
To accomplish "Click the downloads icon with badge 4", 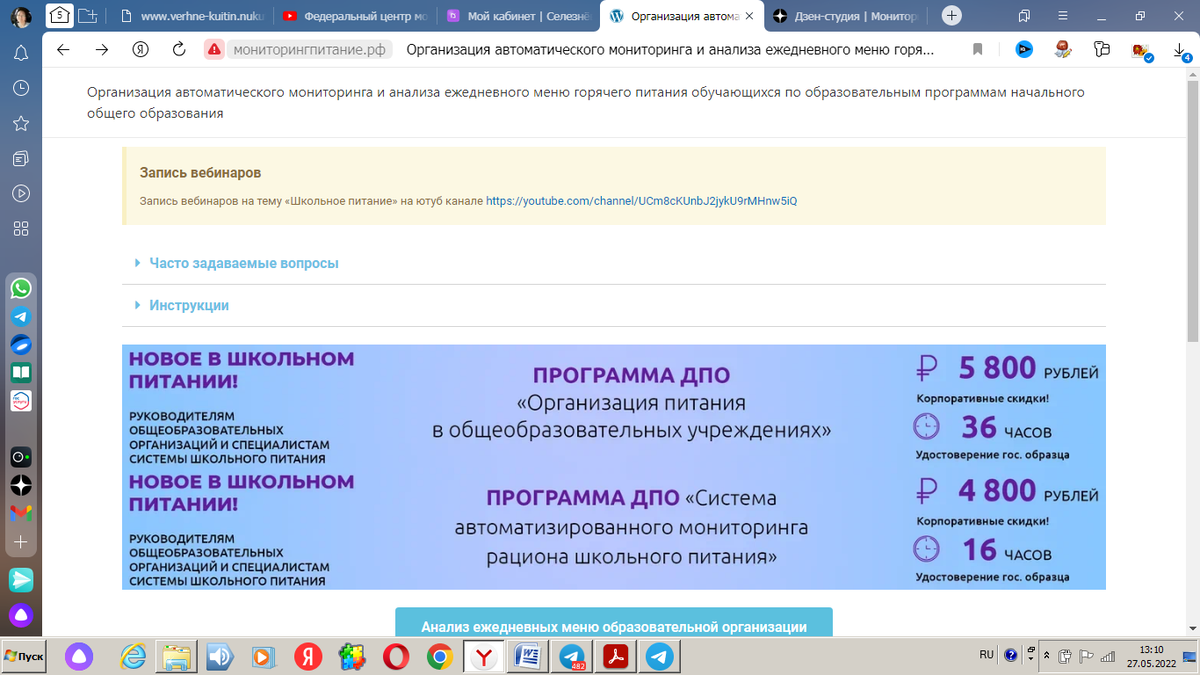I will point(1180,50).
